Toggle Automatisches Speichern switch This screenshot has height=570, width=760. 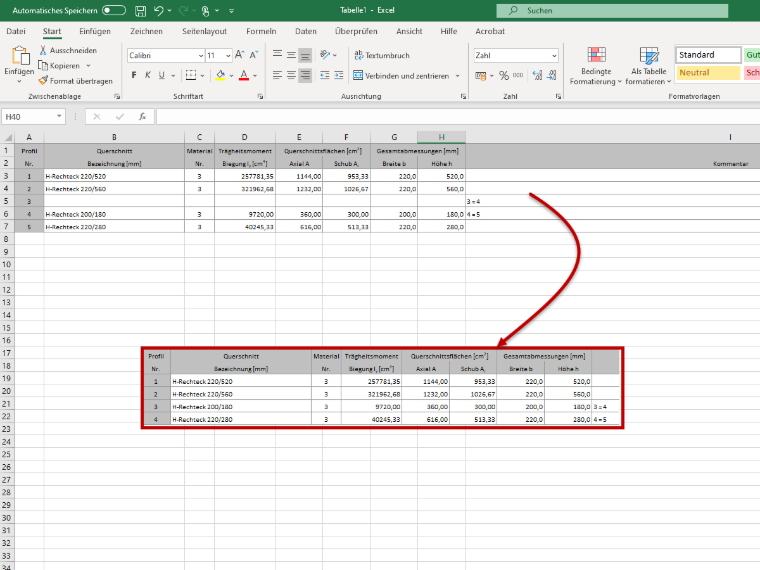tap(114, 10)
